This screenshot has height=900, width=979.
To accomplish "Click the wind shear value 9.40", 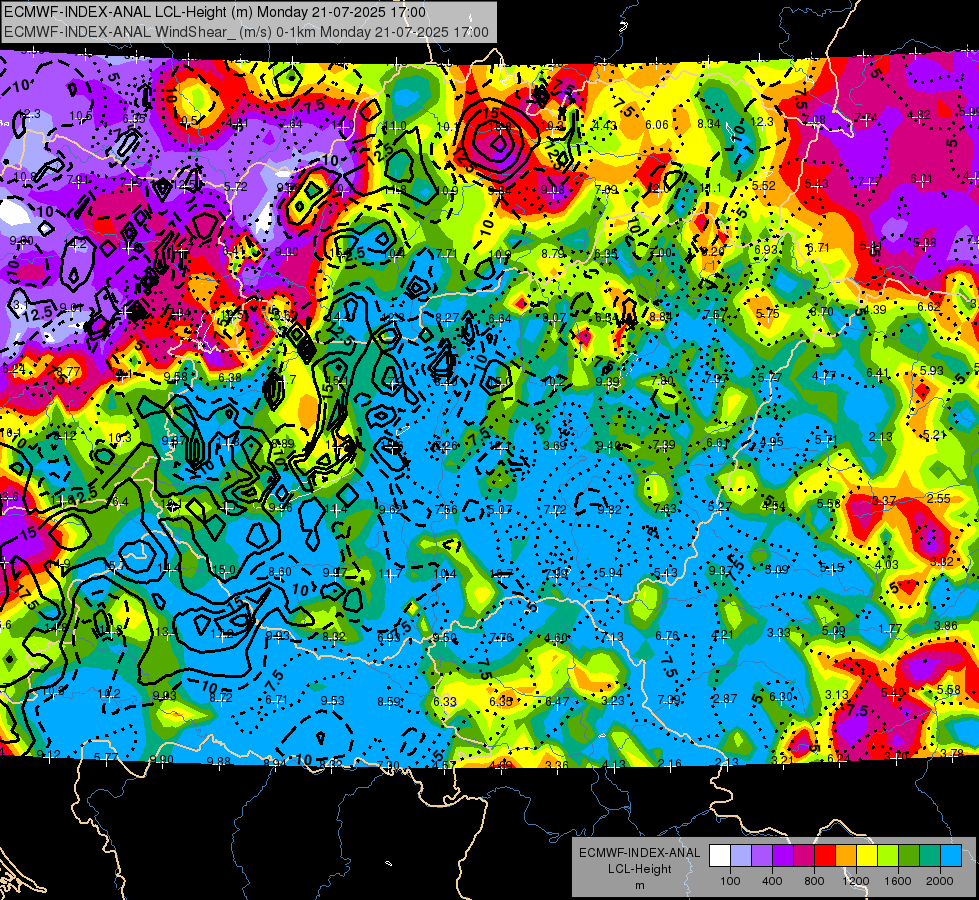I will 609,445.
